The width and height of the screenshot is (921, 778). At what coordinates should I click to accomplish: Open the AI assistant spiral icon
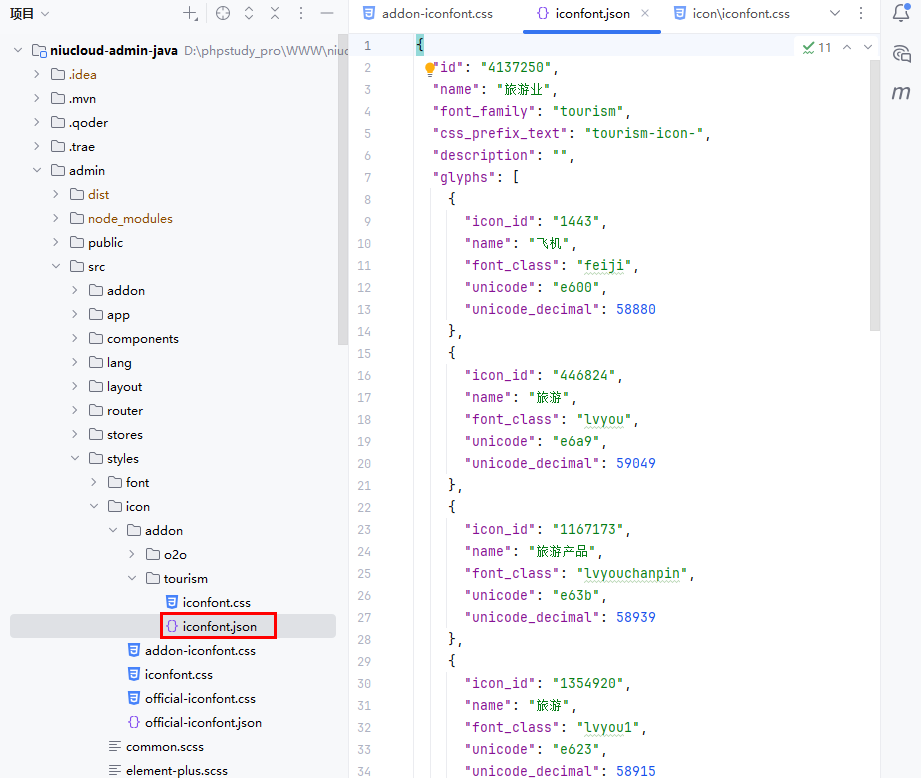900,53
